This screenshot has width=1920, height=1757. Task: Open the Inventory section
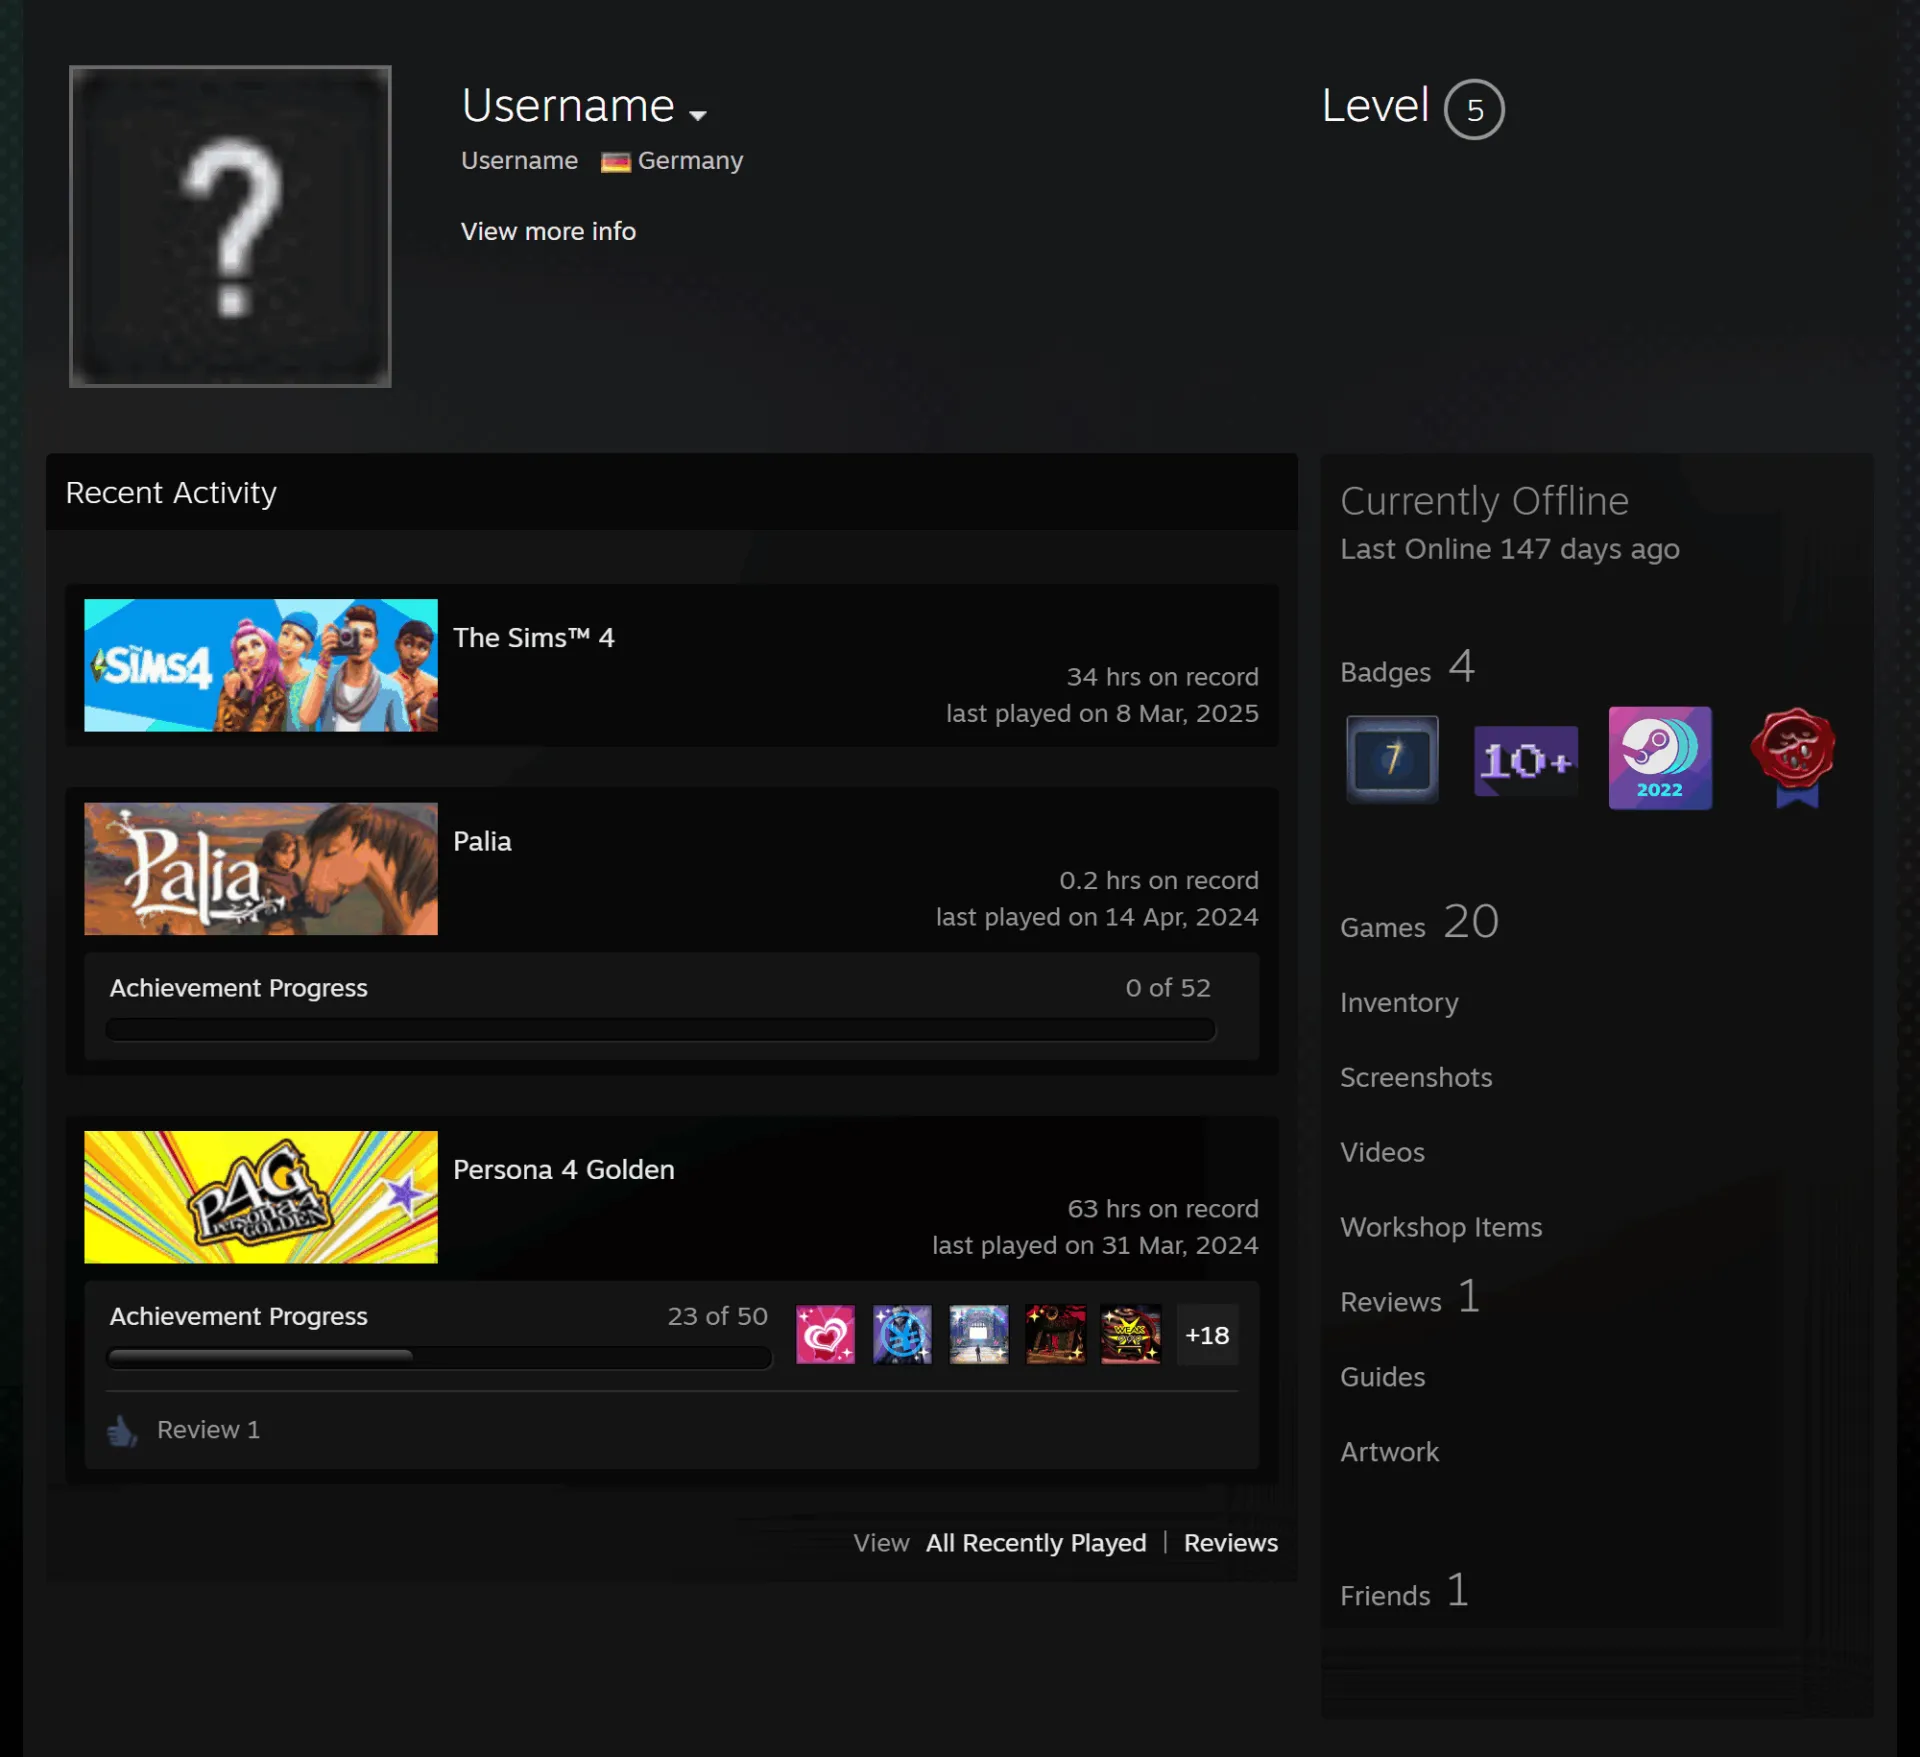coord(1399,1002)
